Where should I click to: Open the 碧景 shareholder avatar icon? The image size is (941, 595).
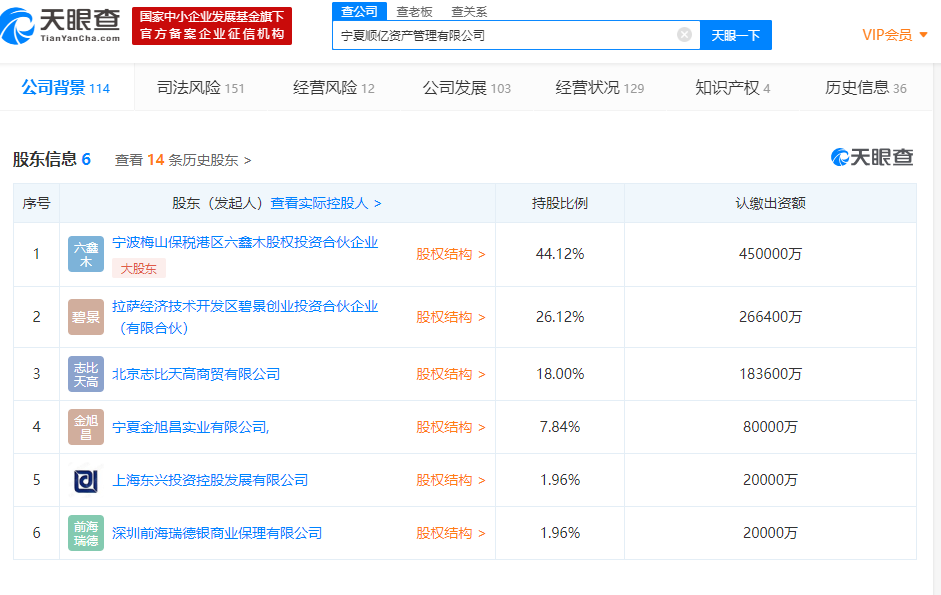(x=86, y=317)
